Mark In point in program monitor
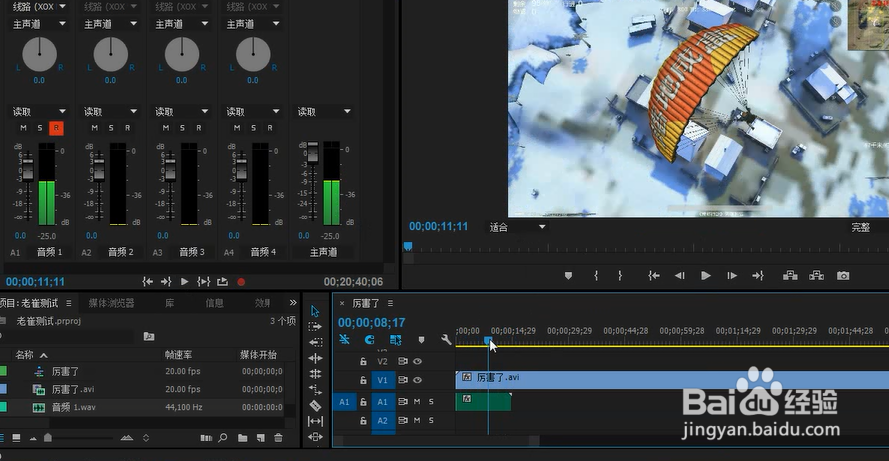 click(x=596, y=276)
